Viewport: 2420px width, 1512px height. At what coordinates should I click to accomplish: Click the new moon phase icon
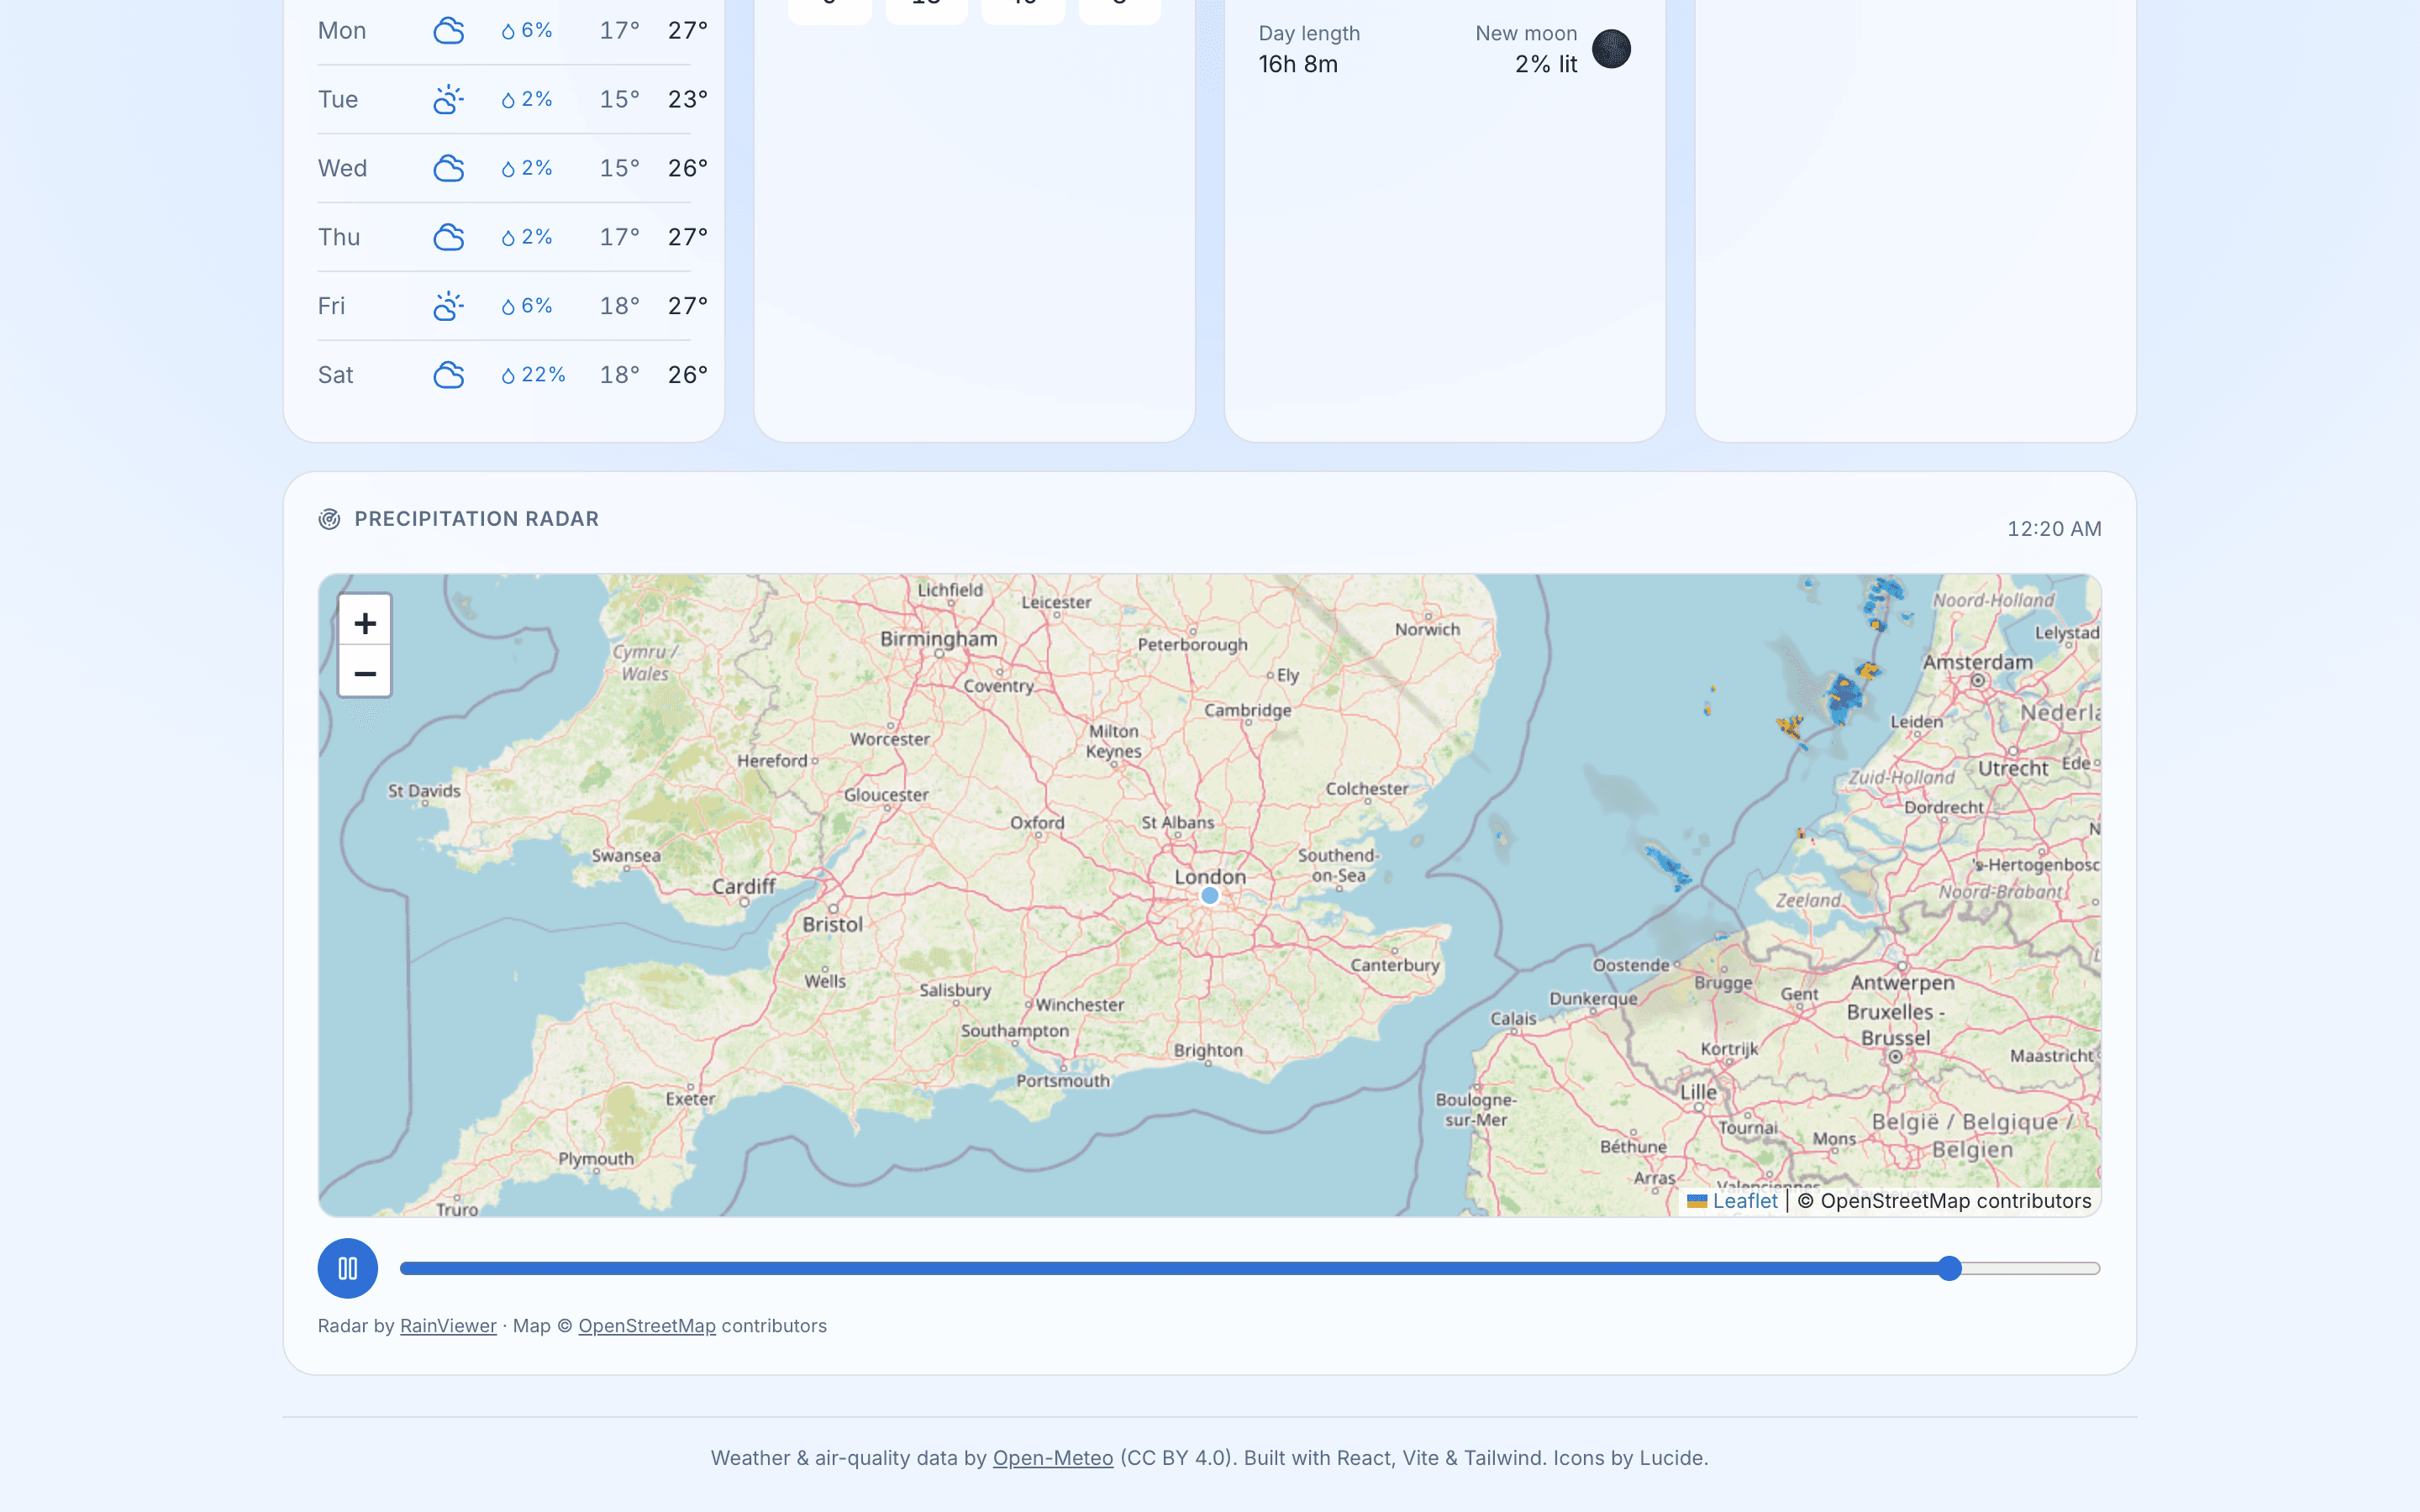click(1611, 49)
